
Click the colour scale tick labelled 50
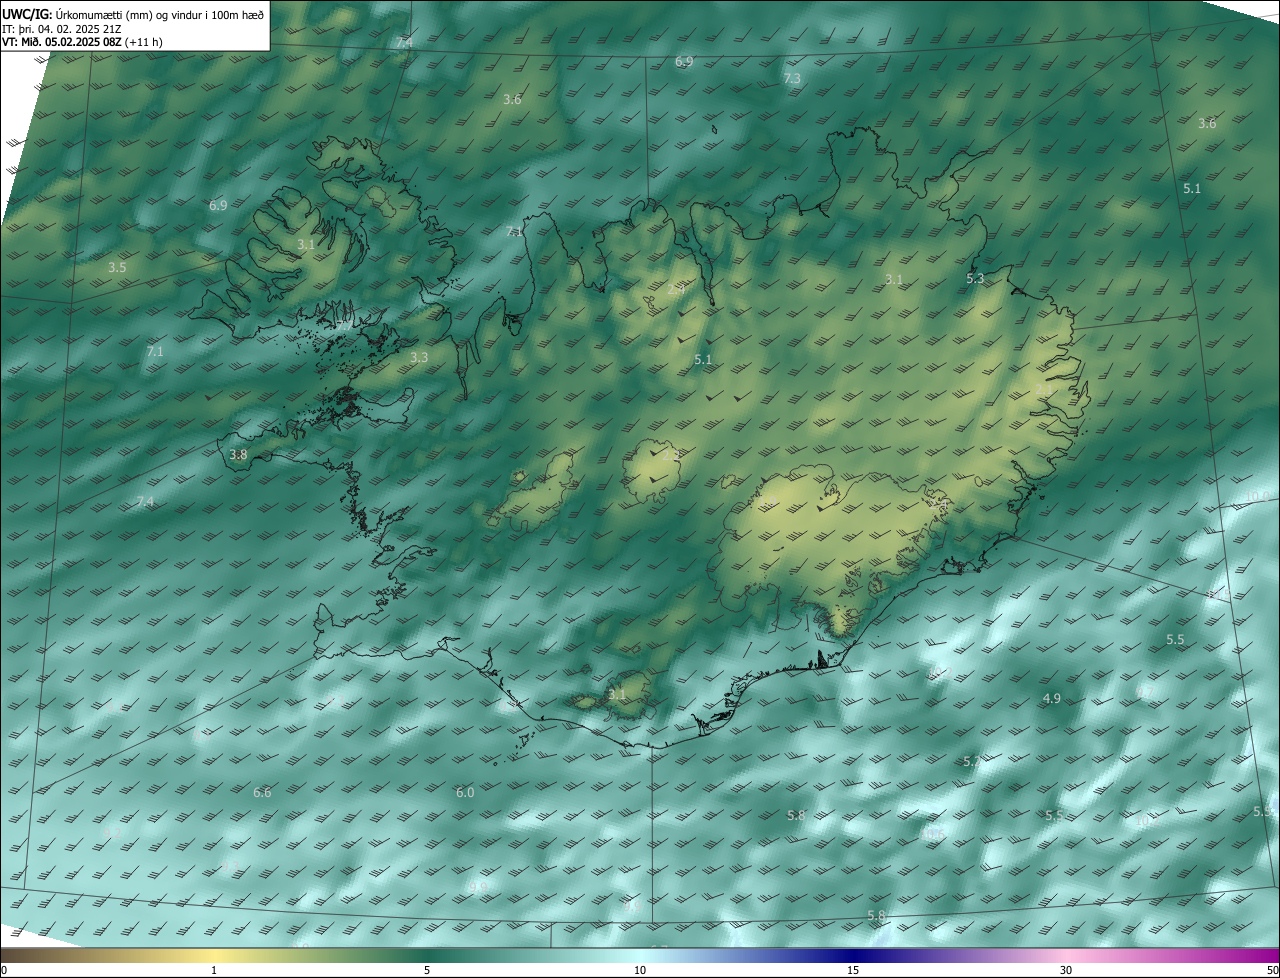(x=1272, y=970)
